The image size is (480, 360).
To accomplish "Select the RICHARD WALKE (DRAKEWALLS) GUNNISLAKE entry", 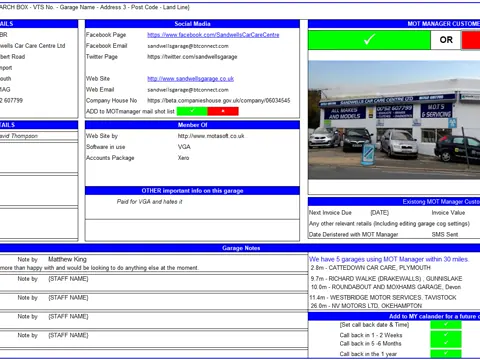I will click(386, 279).
